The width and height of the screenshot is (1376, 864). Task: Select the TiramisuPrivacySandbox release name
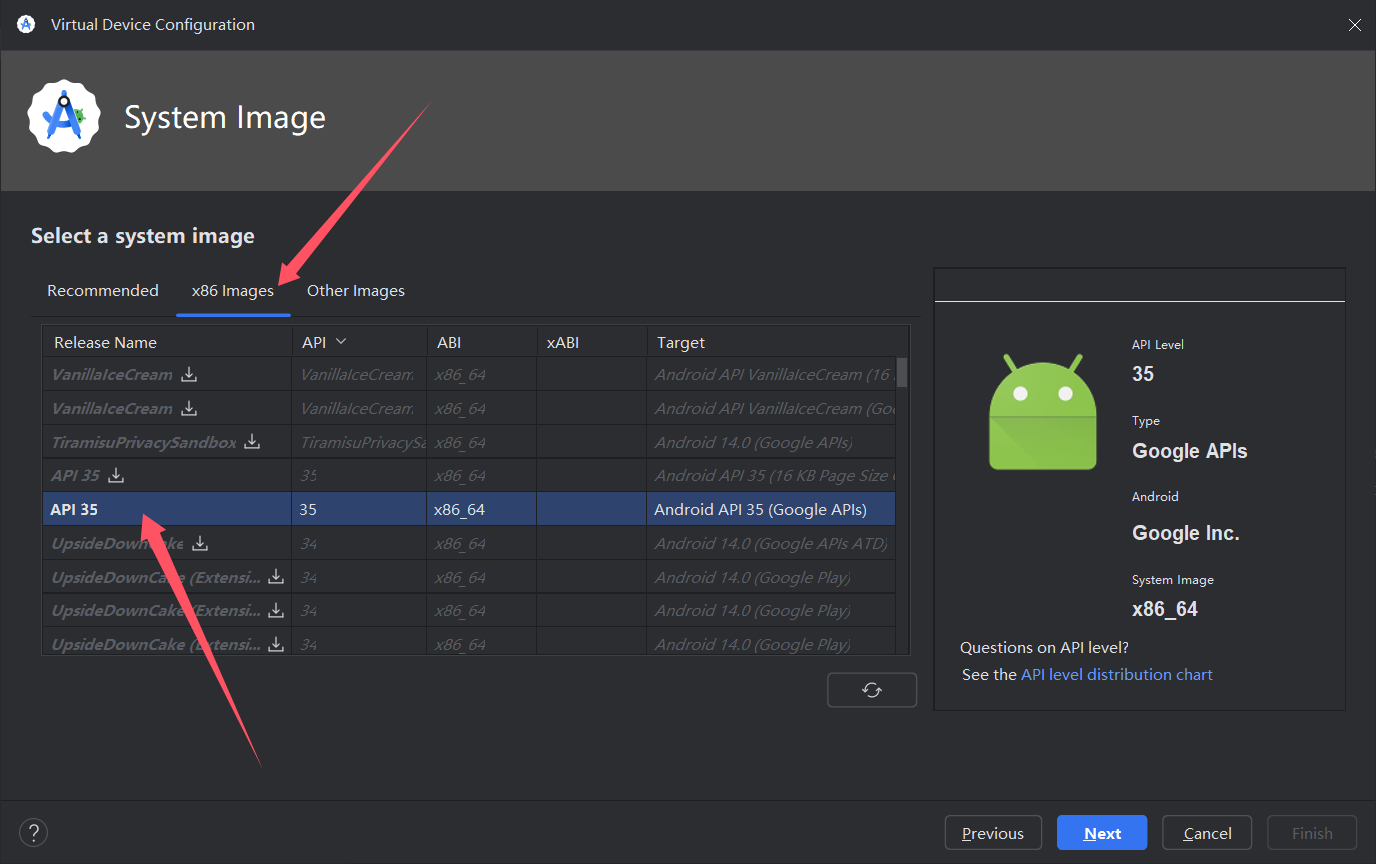144,442
